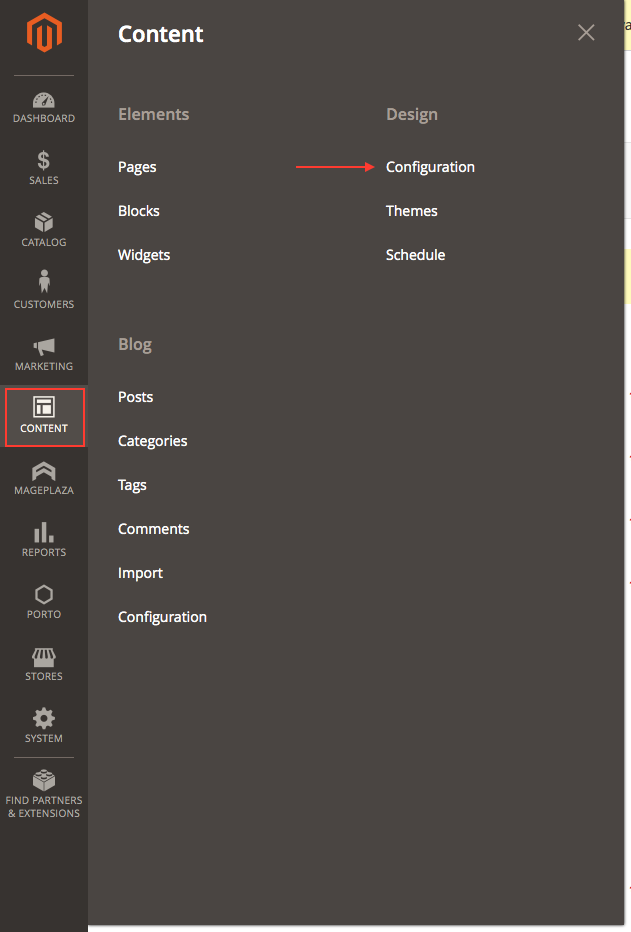
Task: Select the Sales icon in the sidebar
Action: tap(43, 168)
